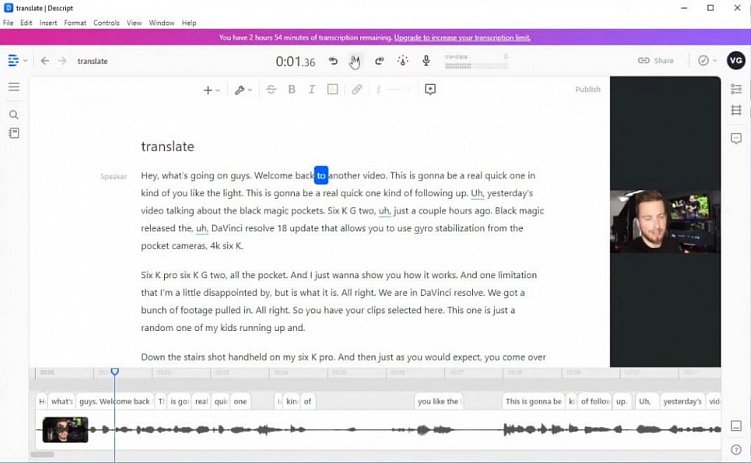Click the timecode display 0:01.36

pyautogui.click(x=296, y=61)
